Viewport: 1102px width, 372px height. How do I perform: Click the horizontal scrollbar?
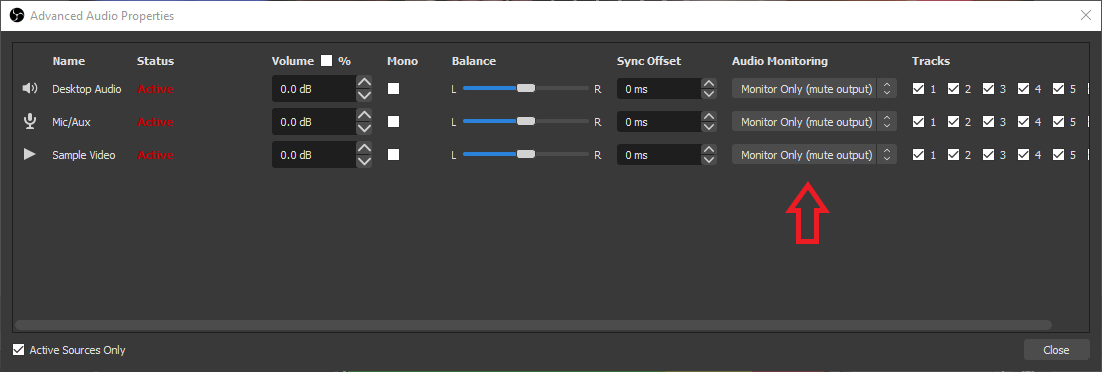pyautogui.click(x=533, y=325)
